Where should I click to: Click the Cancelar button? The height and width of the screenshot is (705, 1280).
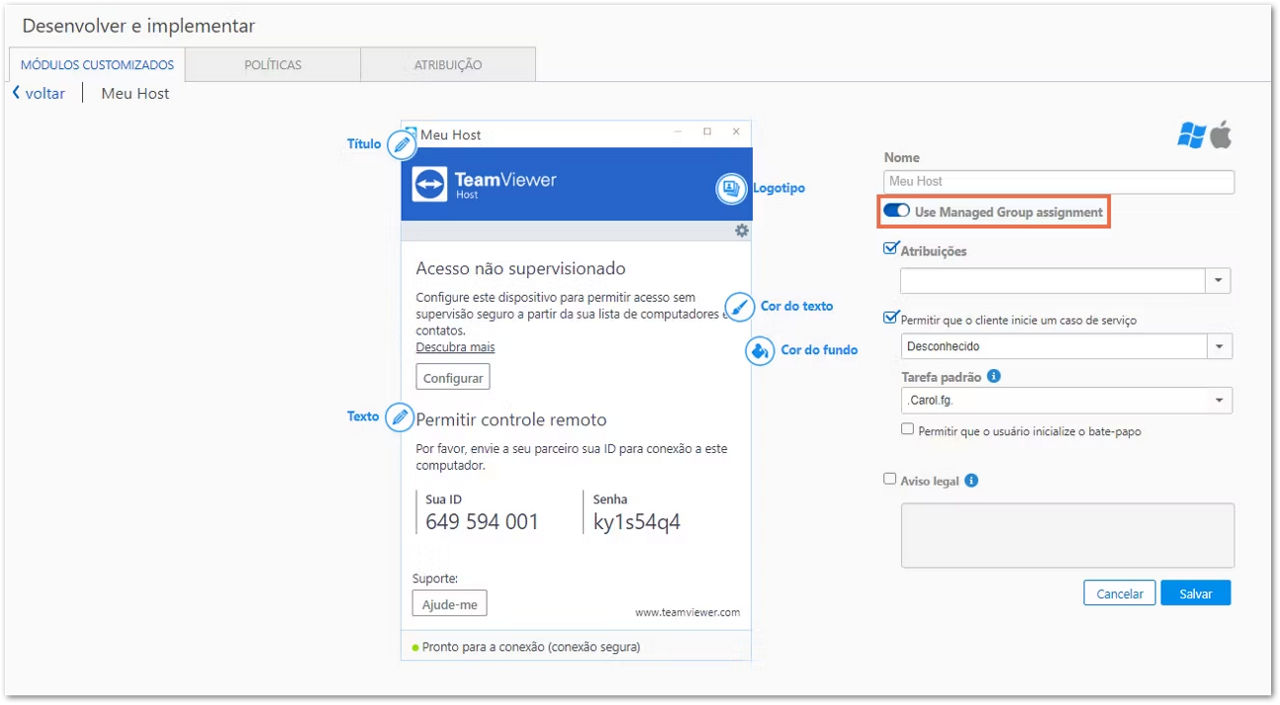(1120, 593)
